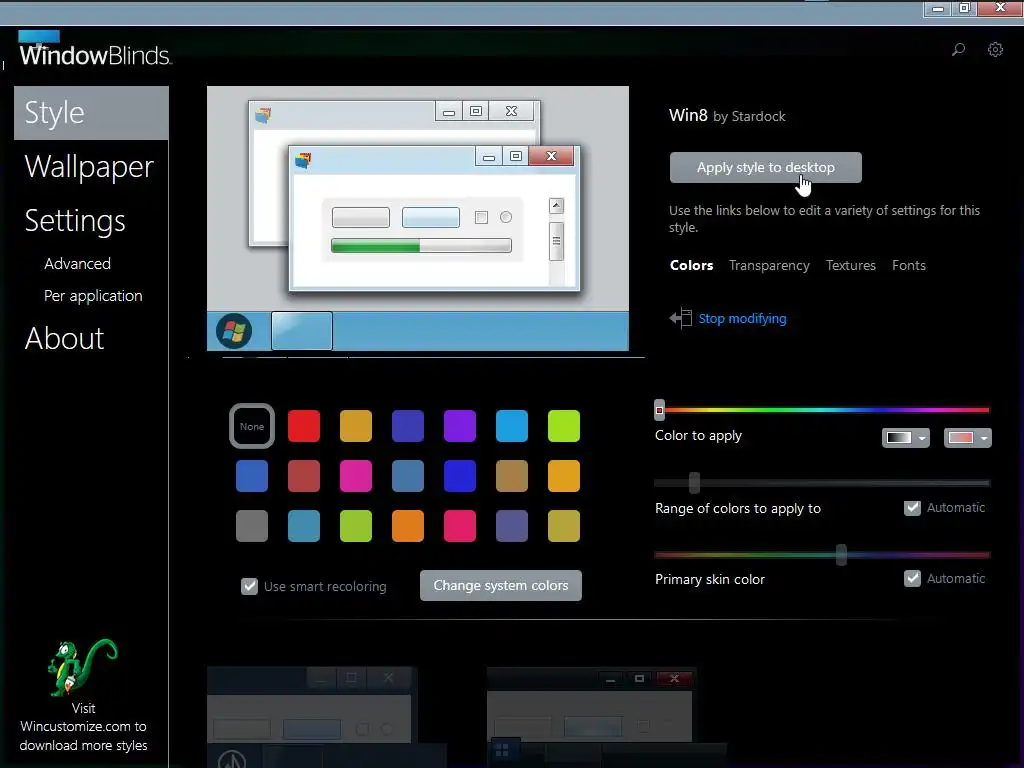
Task: Select the tan brown swatch in middle row
Action: pos(512,476)
